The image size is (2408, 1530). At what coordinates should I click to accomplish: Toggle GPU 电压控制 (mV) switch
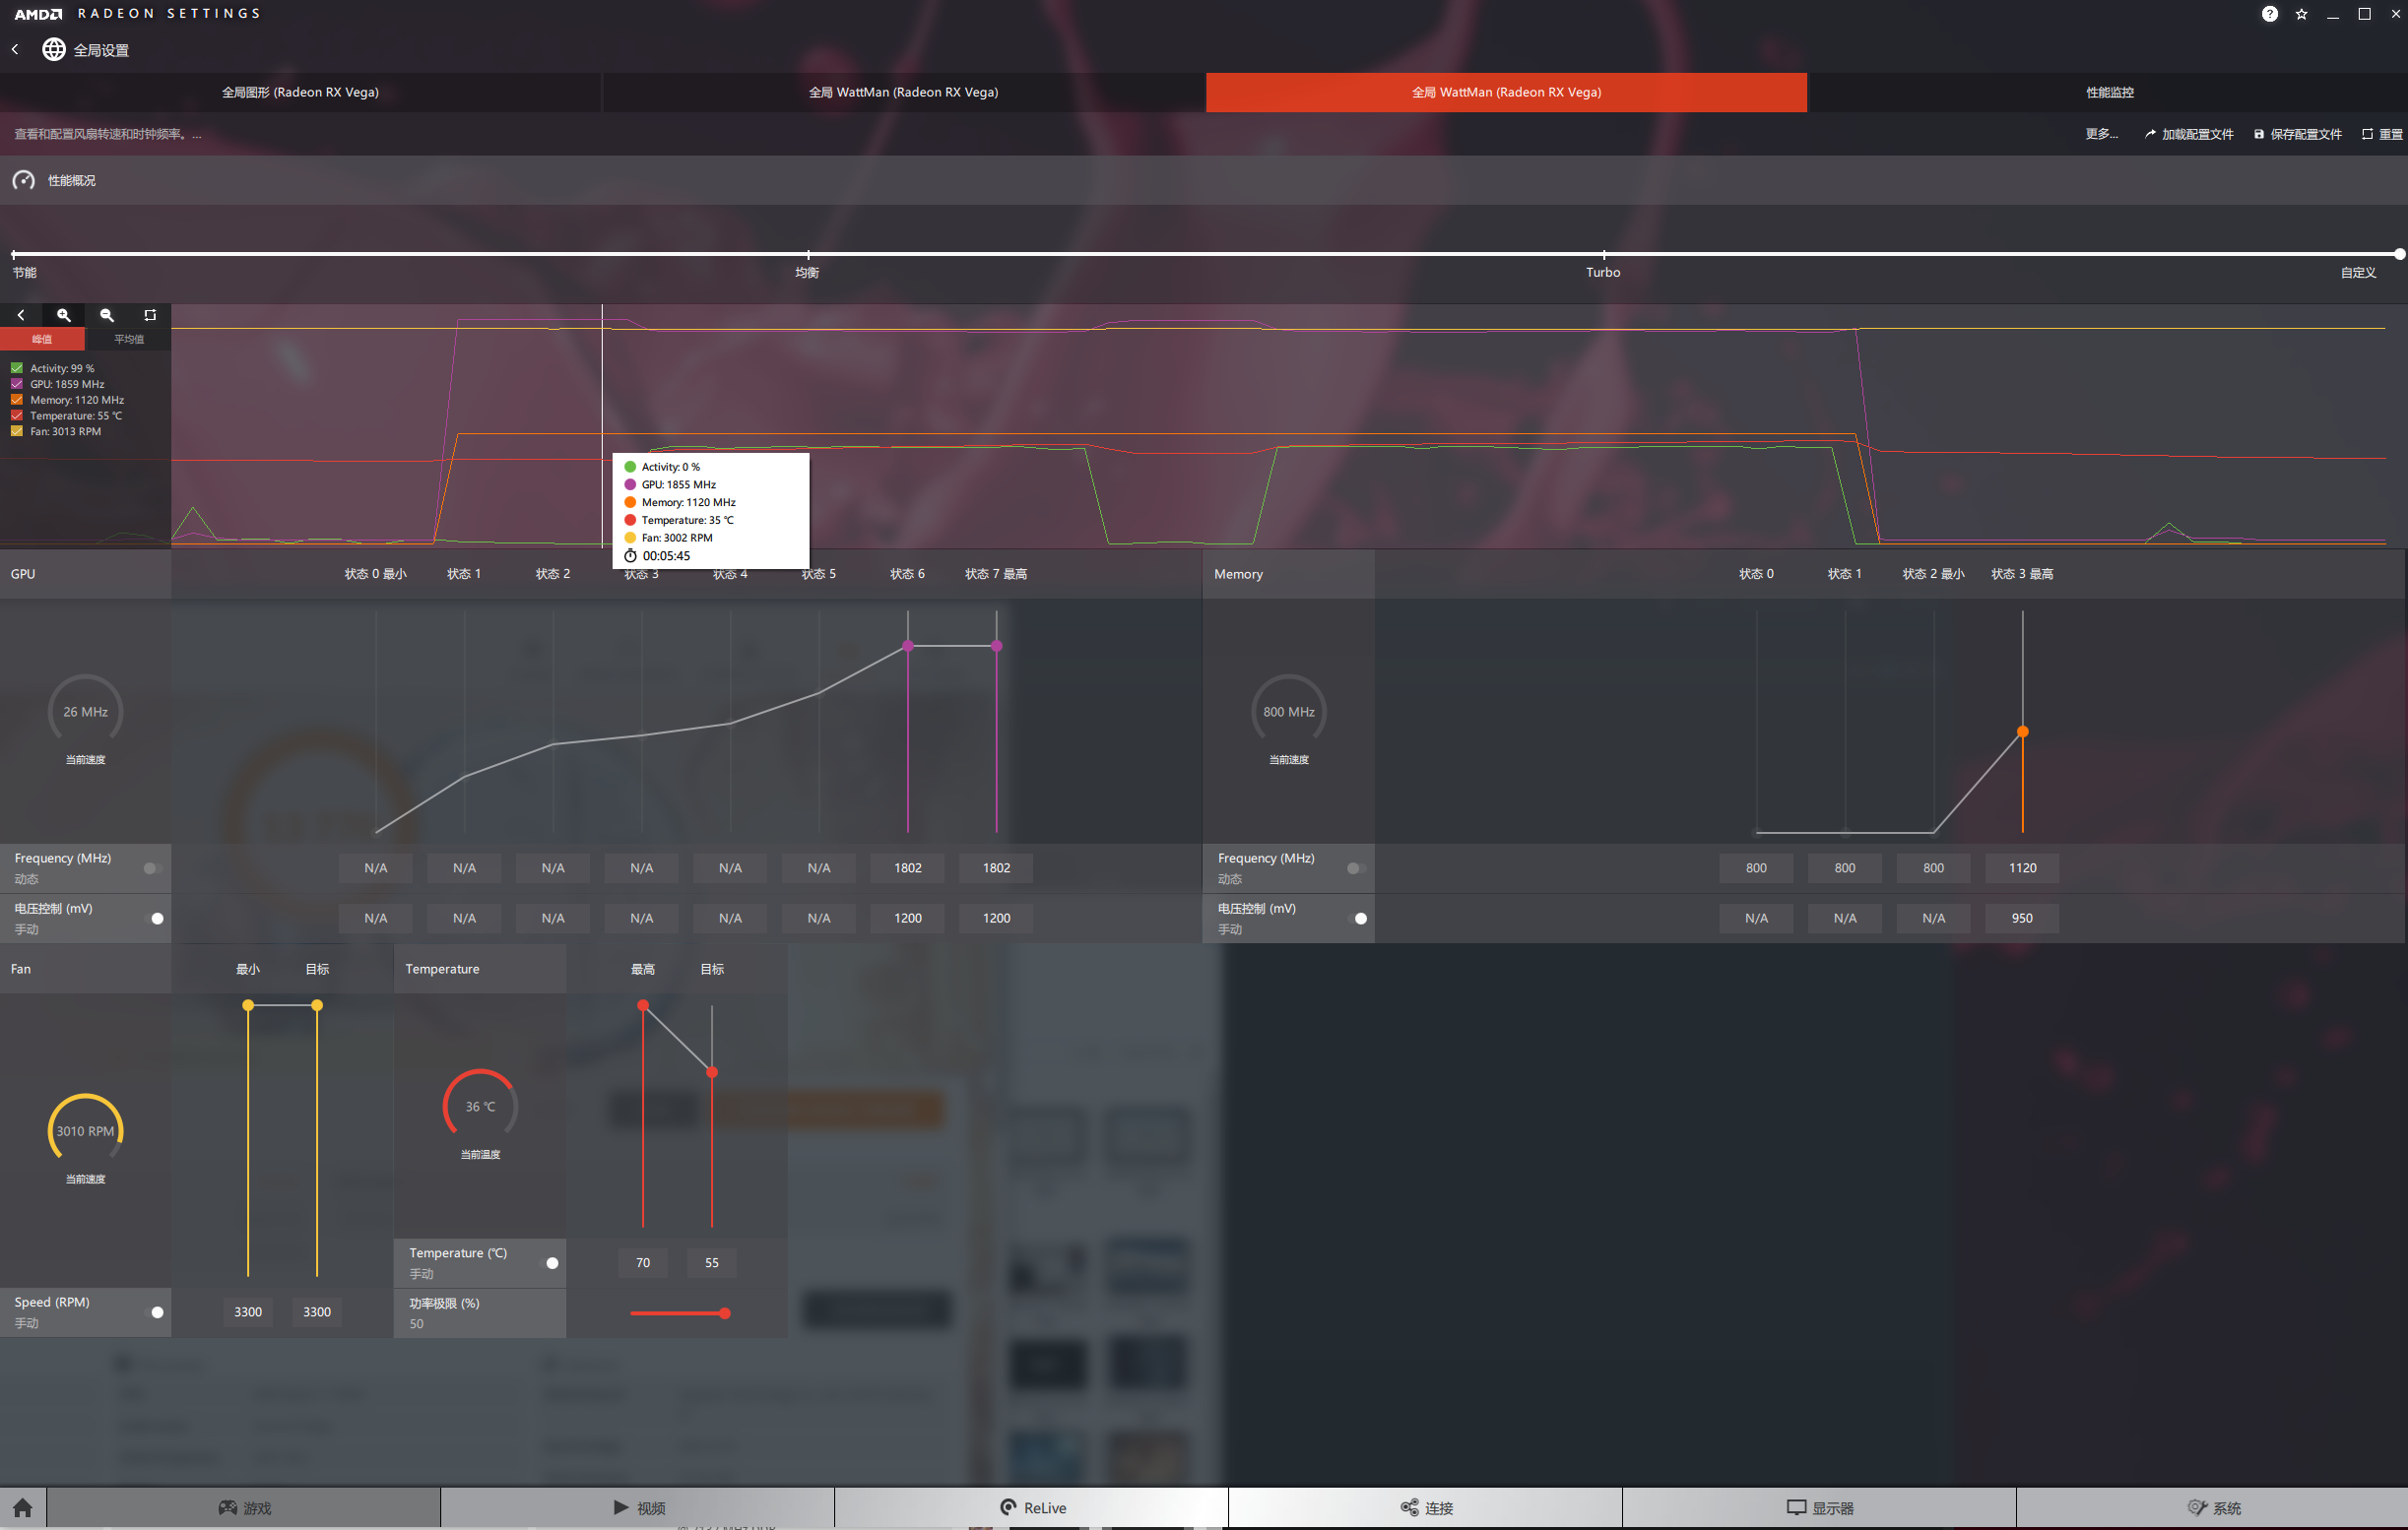[x=153, y=918]
